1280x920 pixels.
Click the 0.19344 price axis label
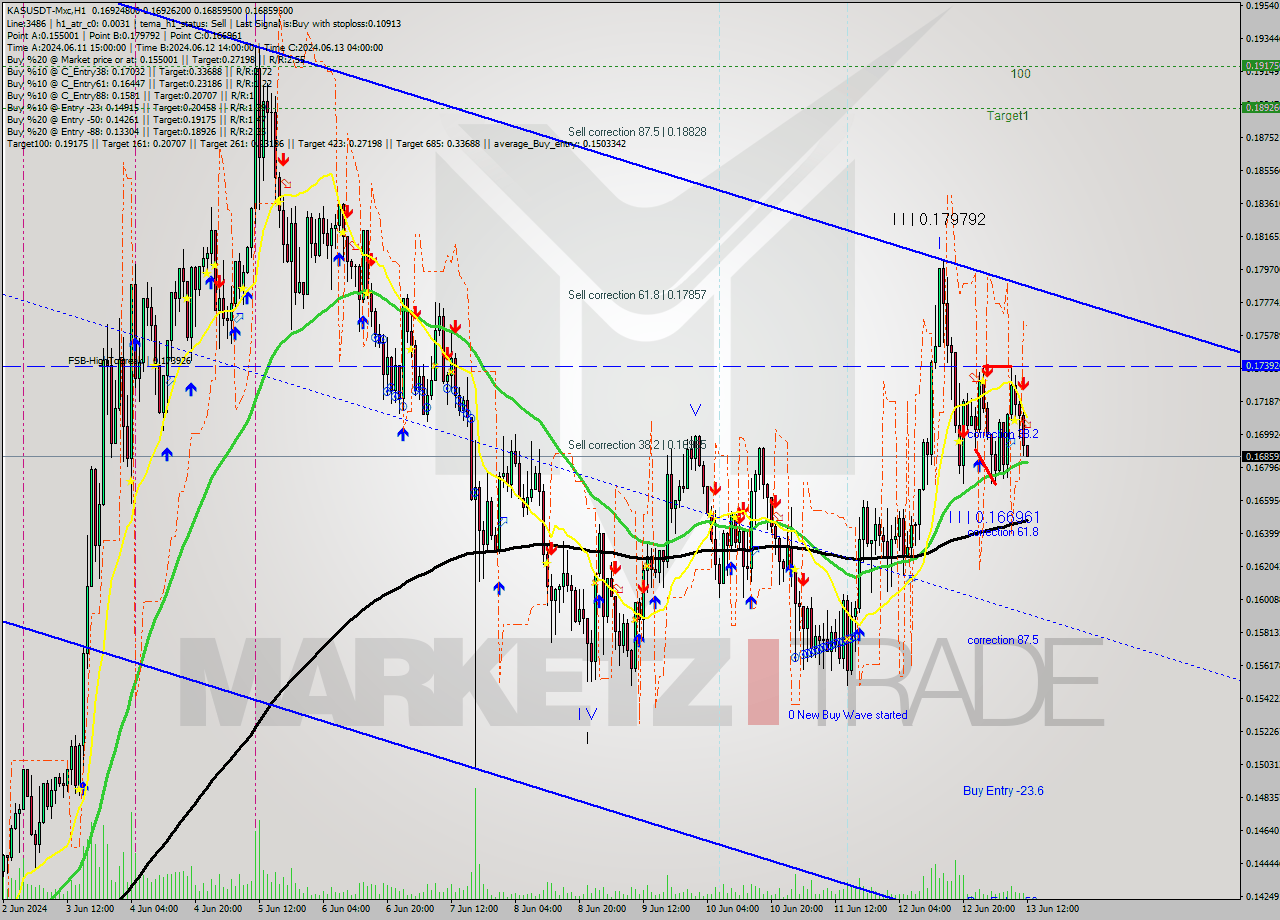(x=1262, y=39)
